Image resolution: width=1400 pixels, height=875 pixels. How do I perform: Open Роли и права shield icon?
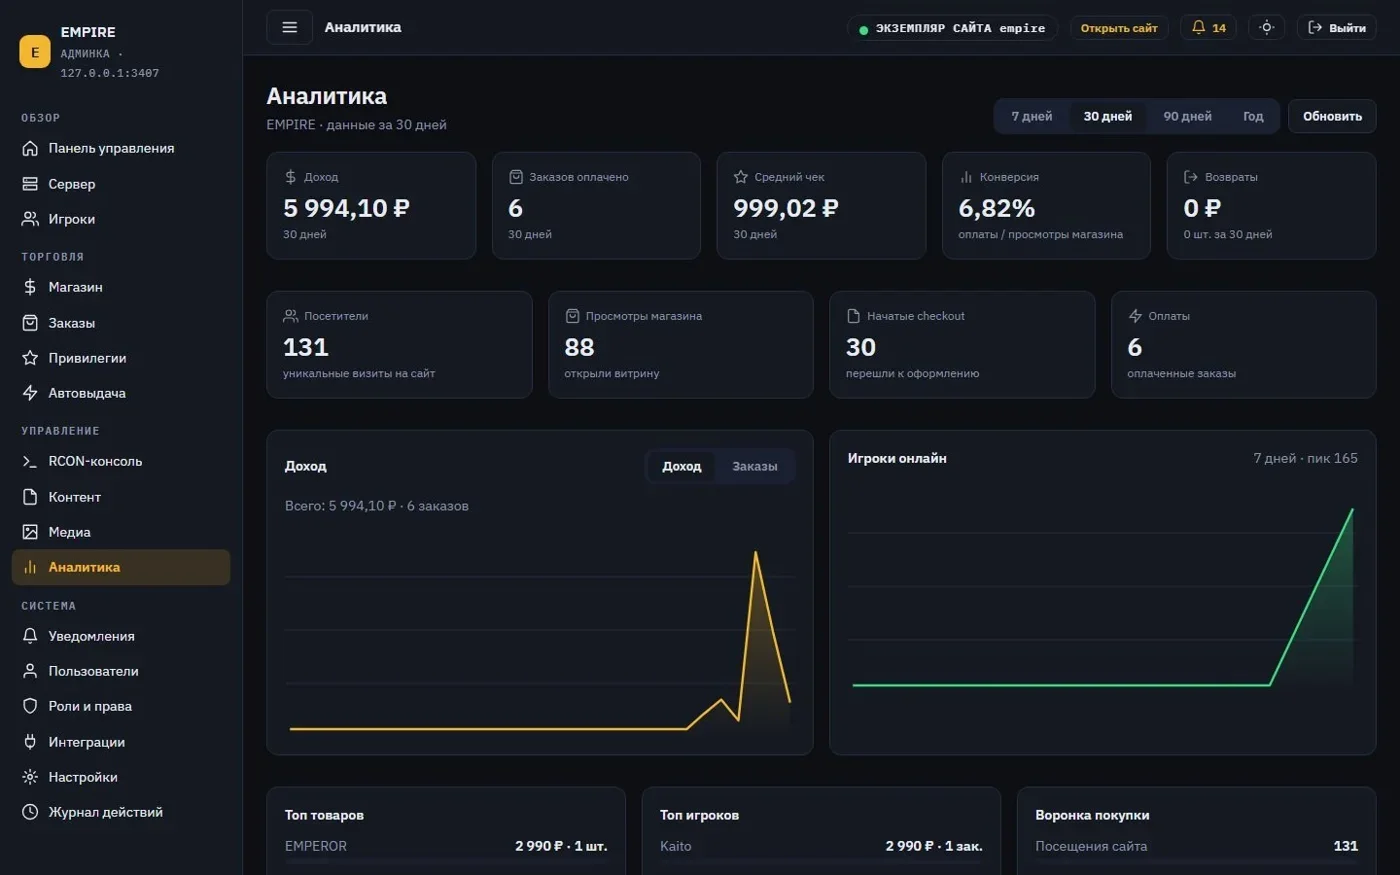(x=30, y=706)
